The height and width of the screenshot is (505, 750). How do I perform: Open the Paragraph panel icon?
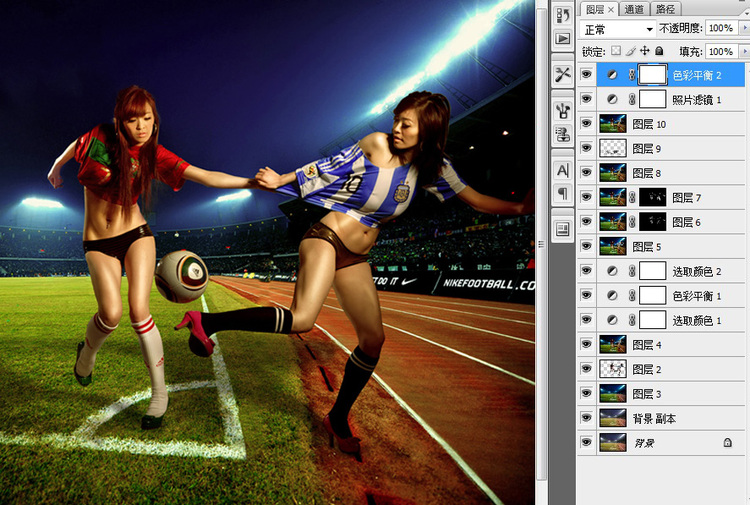(563, 193)
